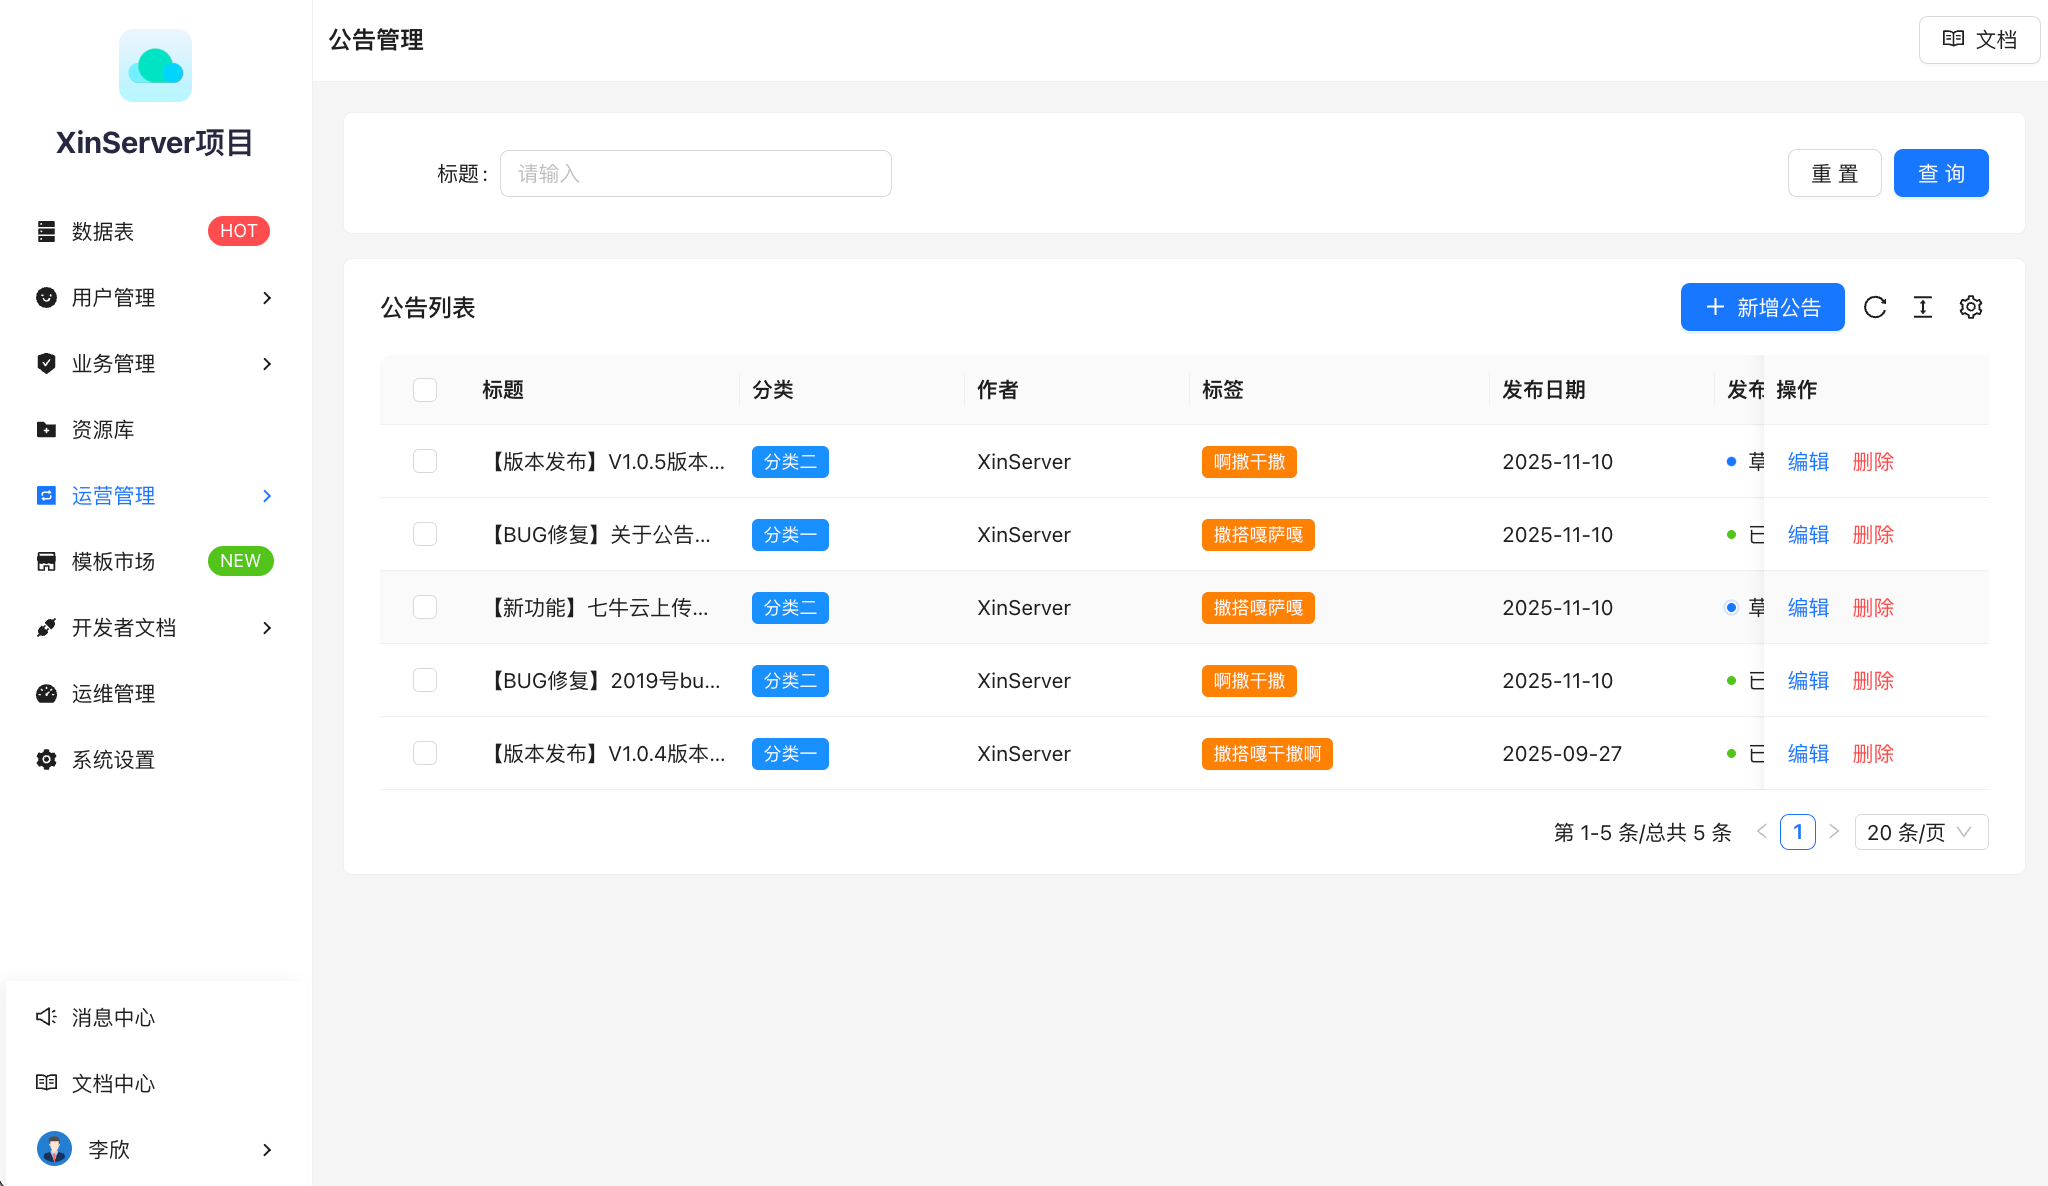This screenshot has height=1186, width=2048.
Task: Click 删除 link for V1.0.4 row
Action: 1873,754
